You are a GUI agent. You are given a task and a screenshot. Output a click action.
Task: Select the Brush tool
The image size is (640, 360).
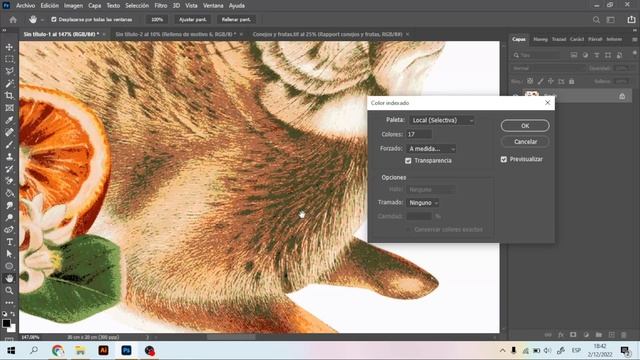(9, 144)
